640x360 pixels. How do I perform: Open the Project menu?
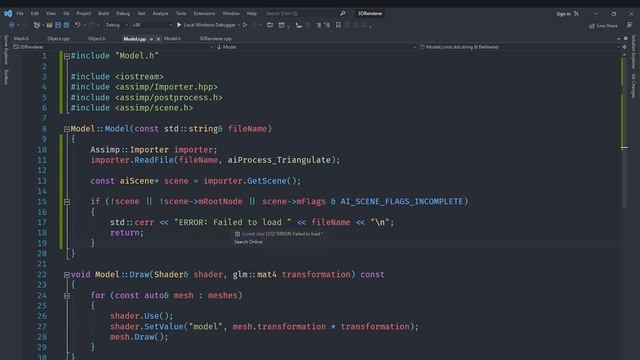(84, 13)
